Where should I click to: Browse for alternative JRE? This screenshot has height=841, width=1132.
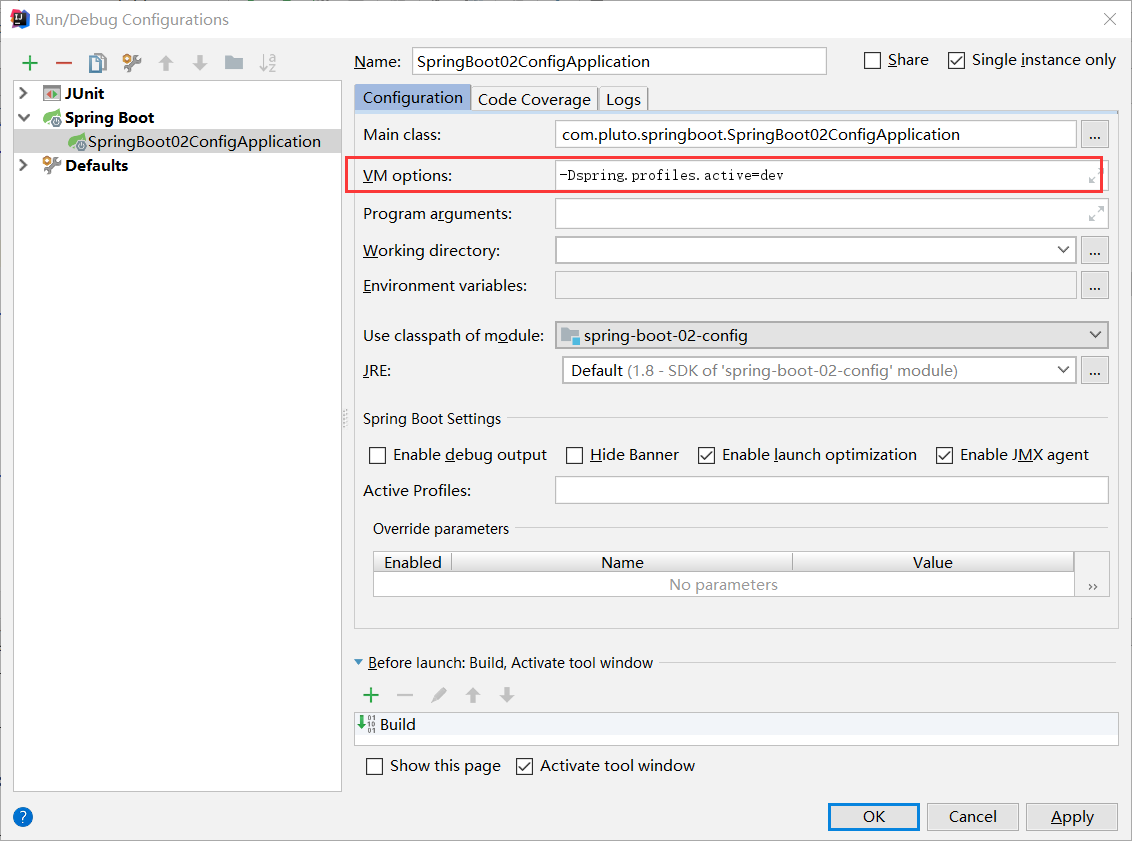pyautogui.click(x=1094, y=370)
